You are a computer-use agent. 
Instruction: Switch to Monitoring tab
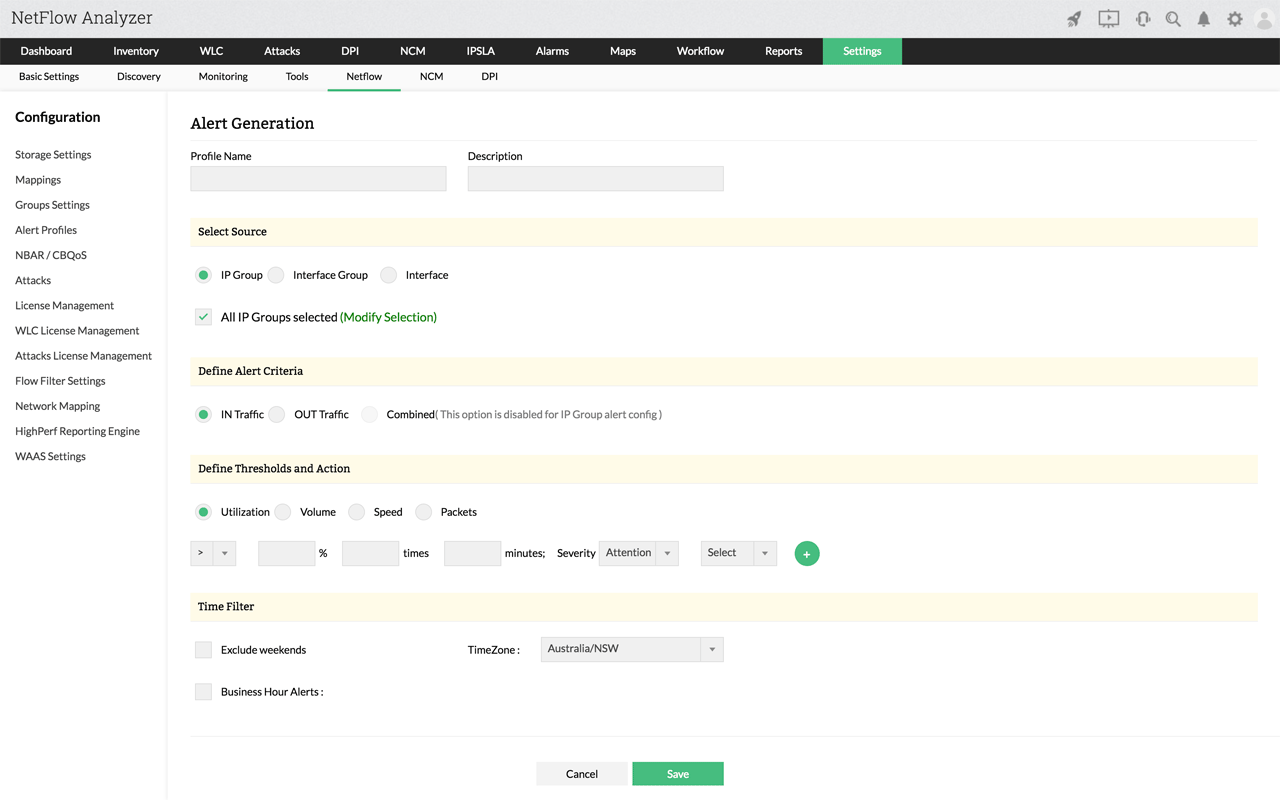pyautogui.click(x=223, y=77)
